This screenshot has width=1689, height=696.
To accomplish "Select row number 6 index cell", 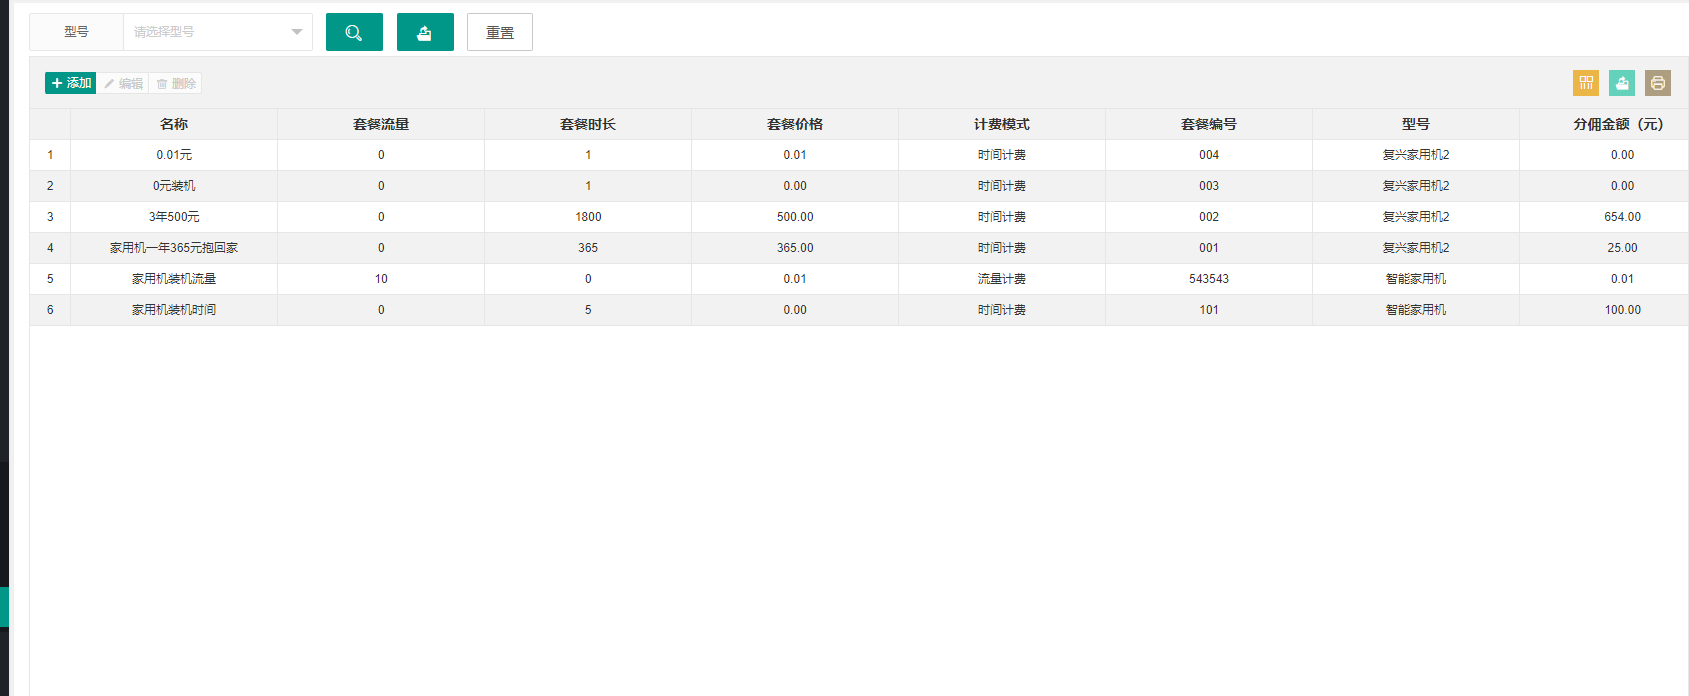I will click(50, 310).
